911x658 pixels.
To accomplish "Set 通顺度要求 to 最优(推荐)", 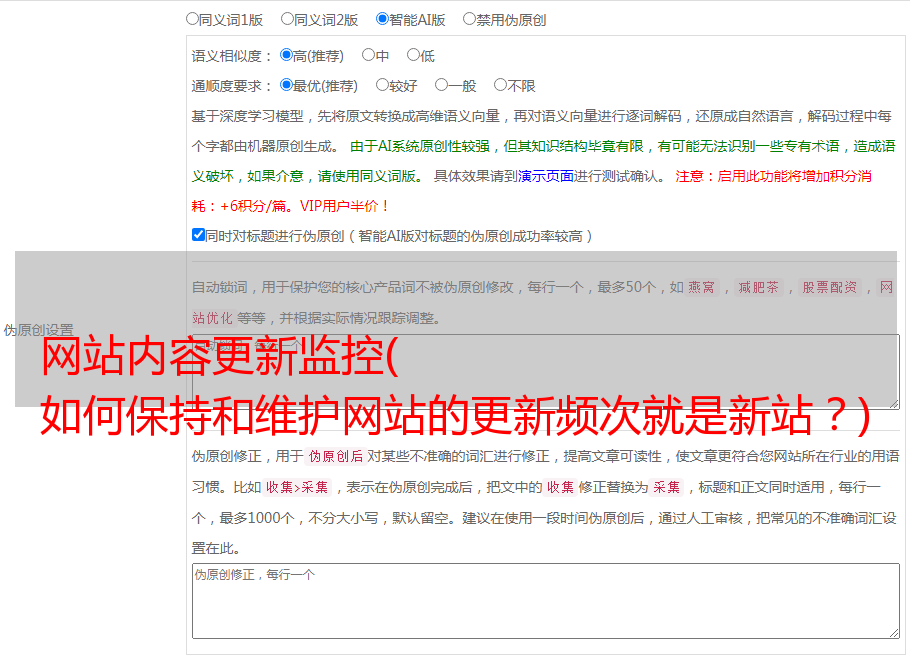I will coord(286,85).
